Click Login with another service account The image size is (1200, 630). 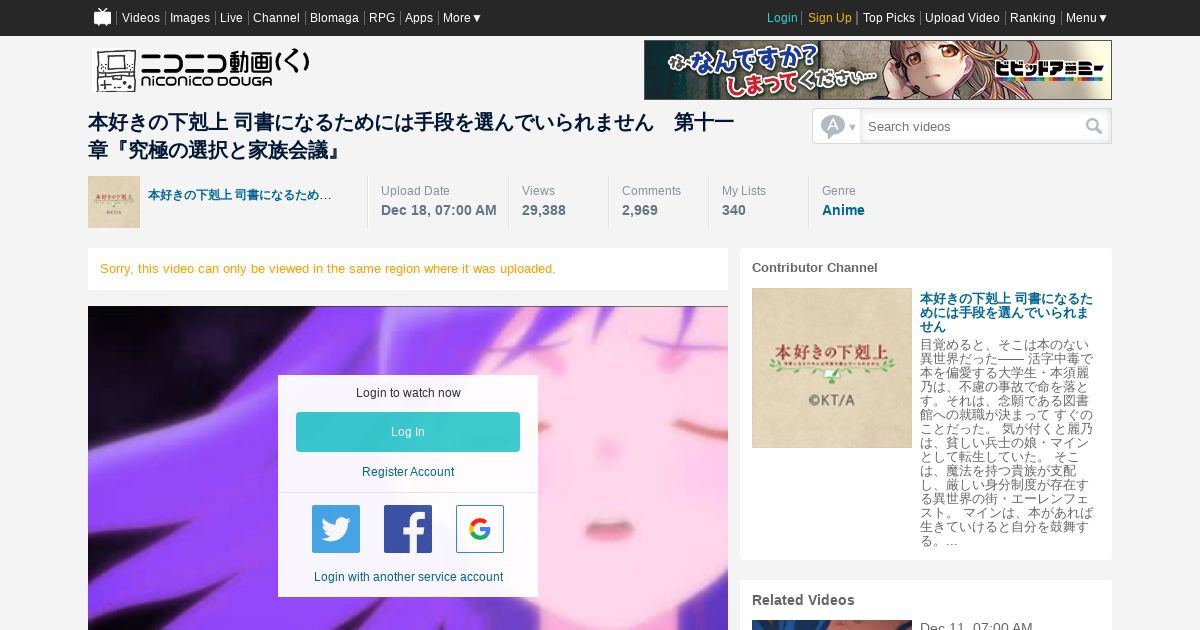(408, 577)
